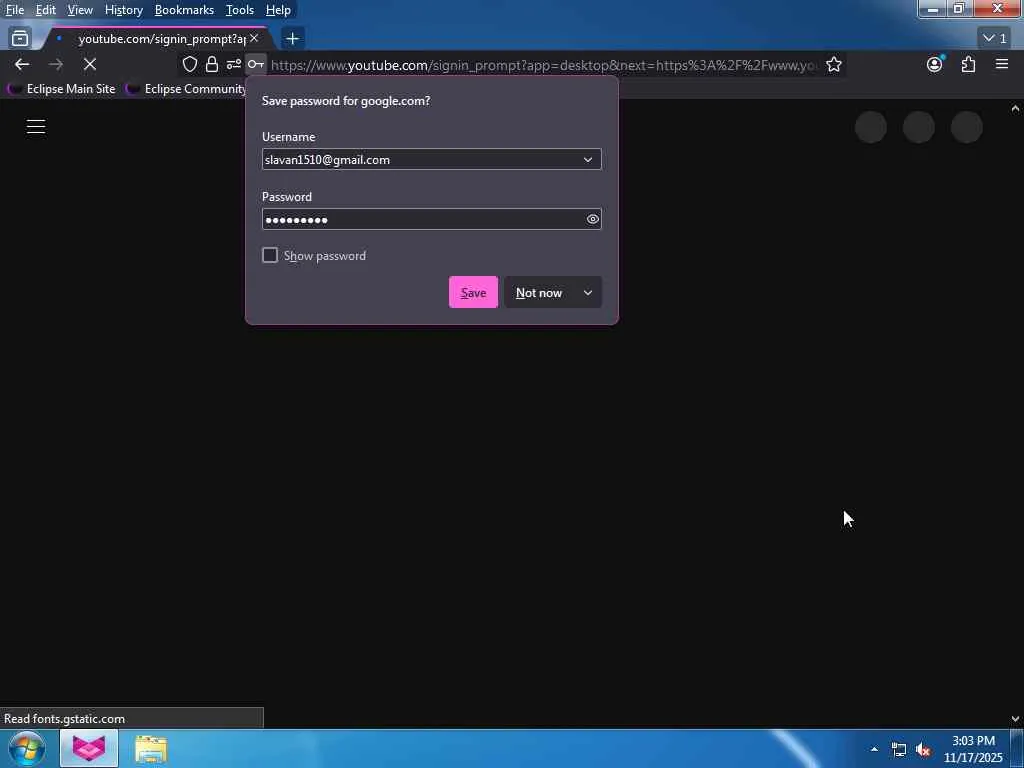This screenshot has height=768, width=1024.
Task: Click the Show desktop strip
Action: (1018, 749)
